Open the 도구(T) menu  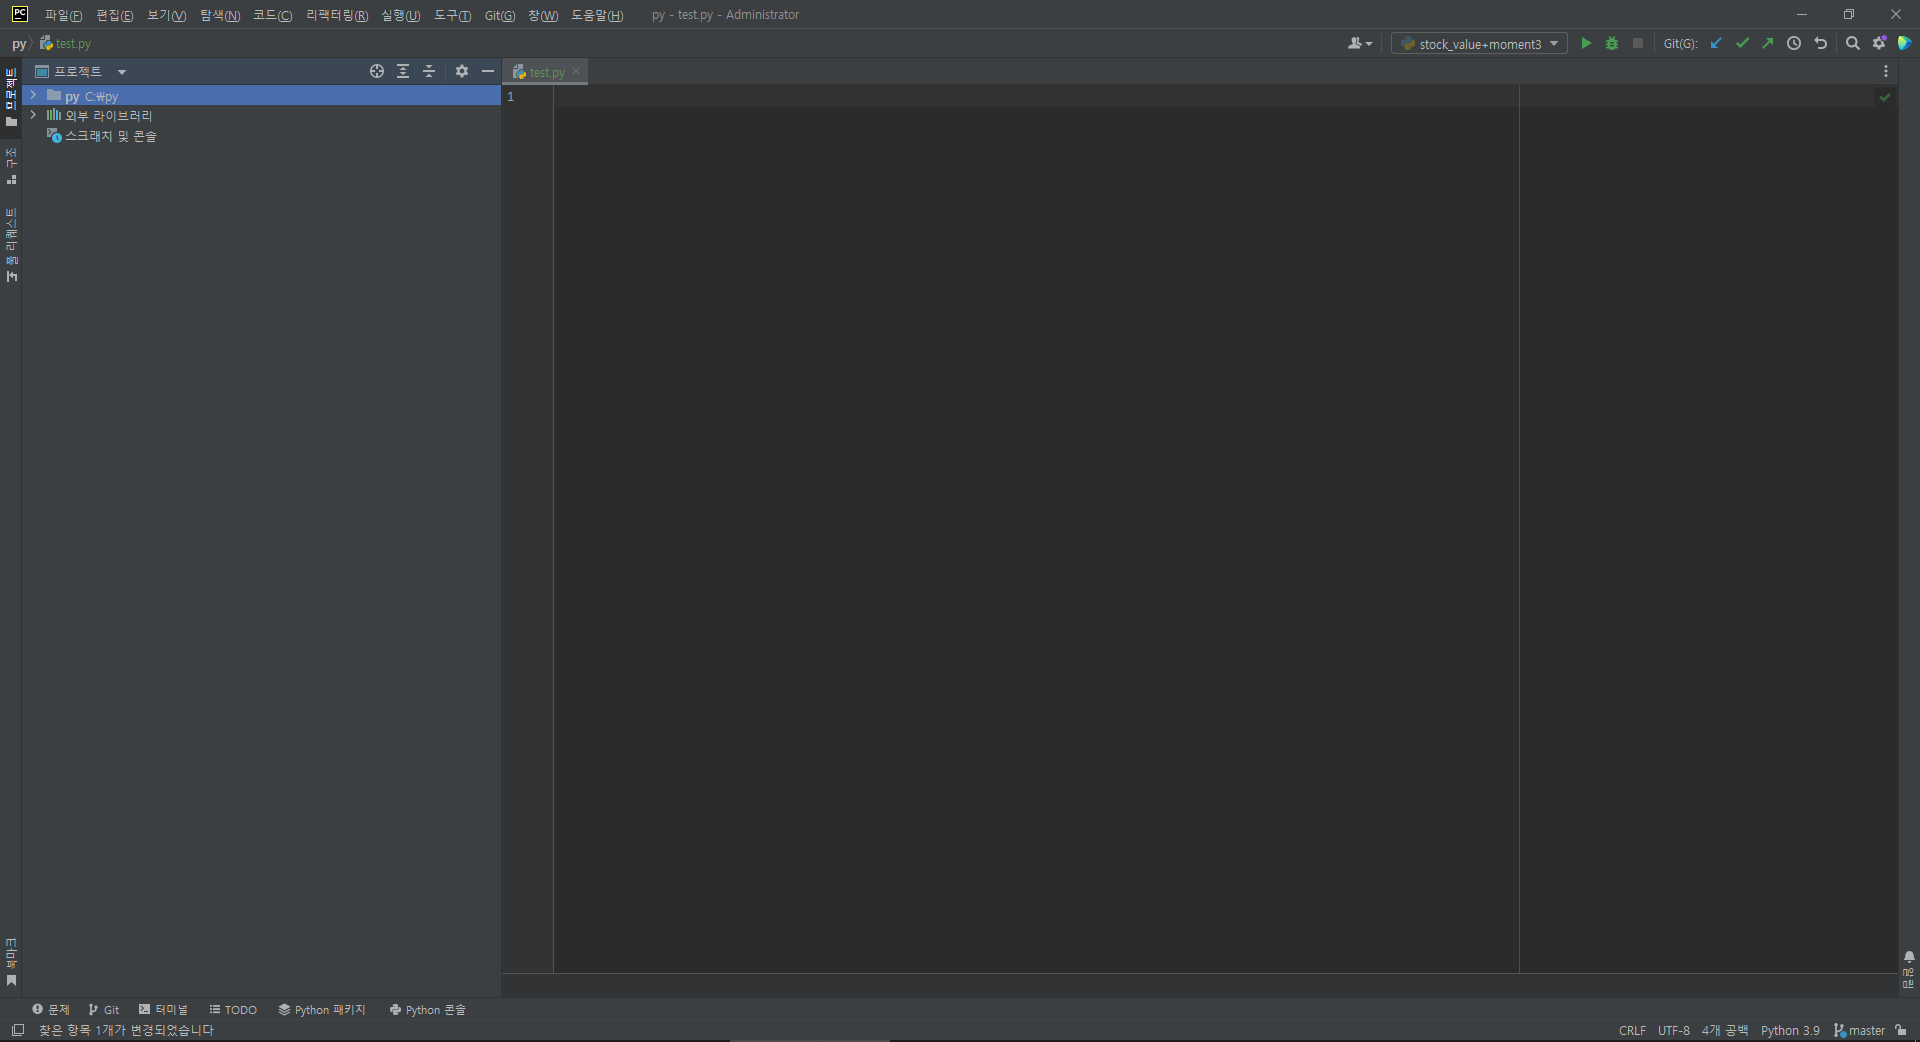point(452,15)
